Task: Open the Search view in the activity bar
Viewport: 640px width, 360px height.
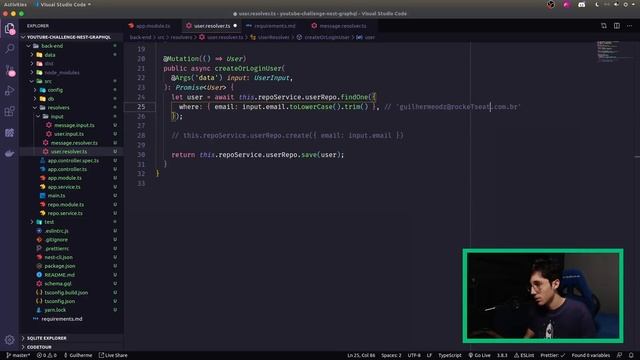Action: [x=9, y=49]
